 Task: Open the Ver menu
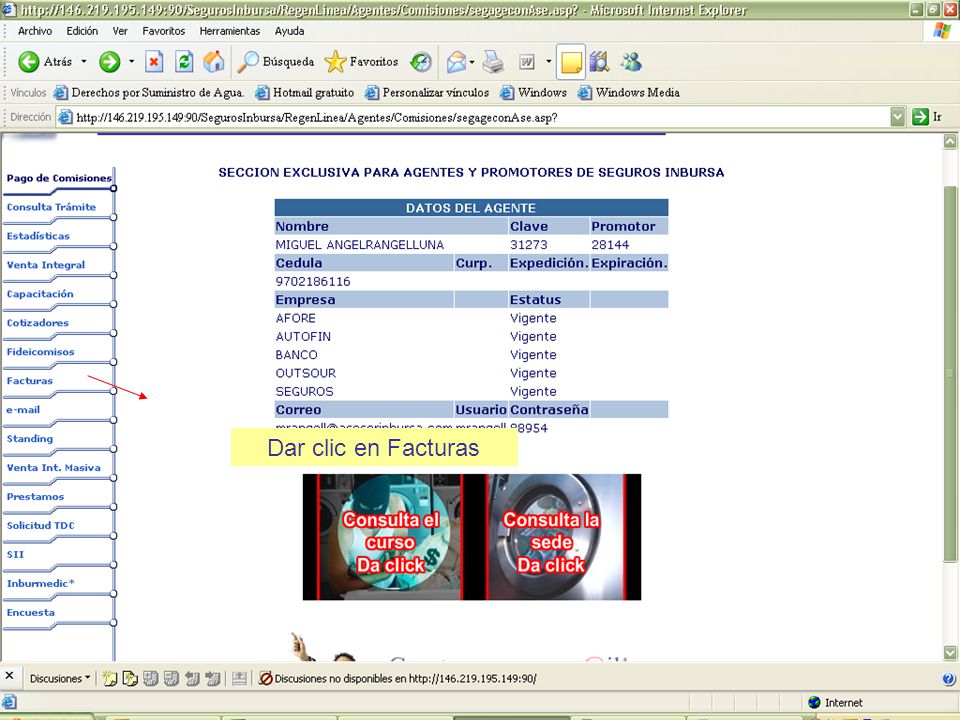point(120,31)
